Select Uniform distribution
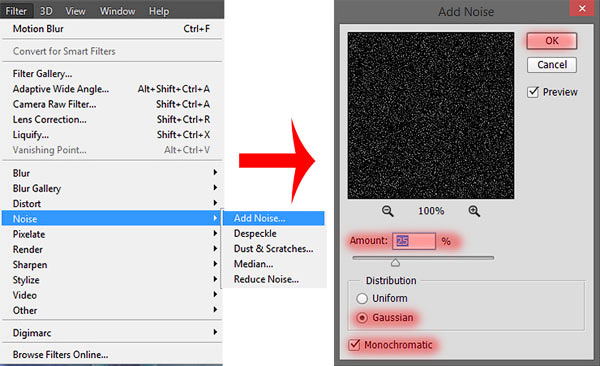This screenshot has height=366, width=600. [x=362, y=298]
